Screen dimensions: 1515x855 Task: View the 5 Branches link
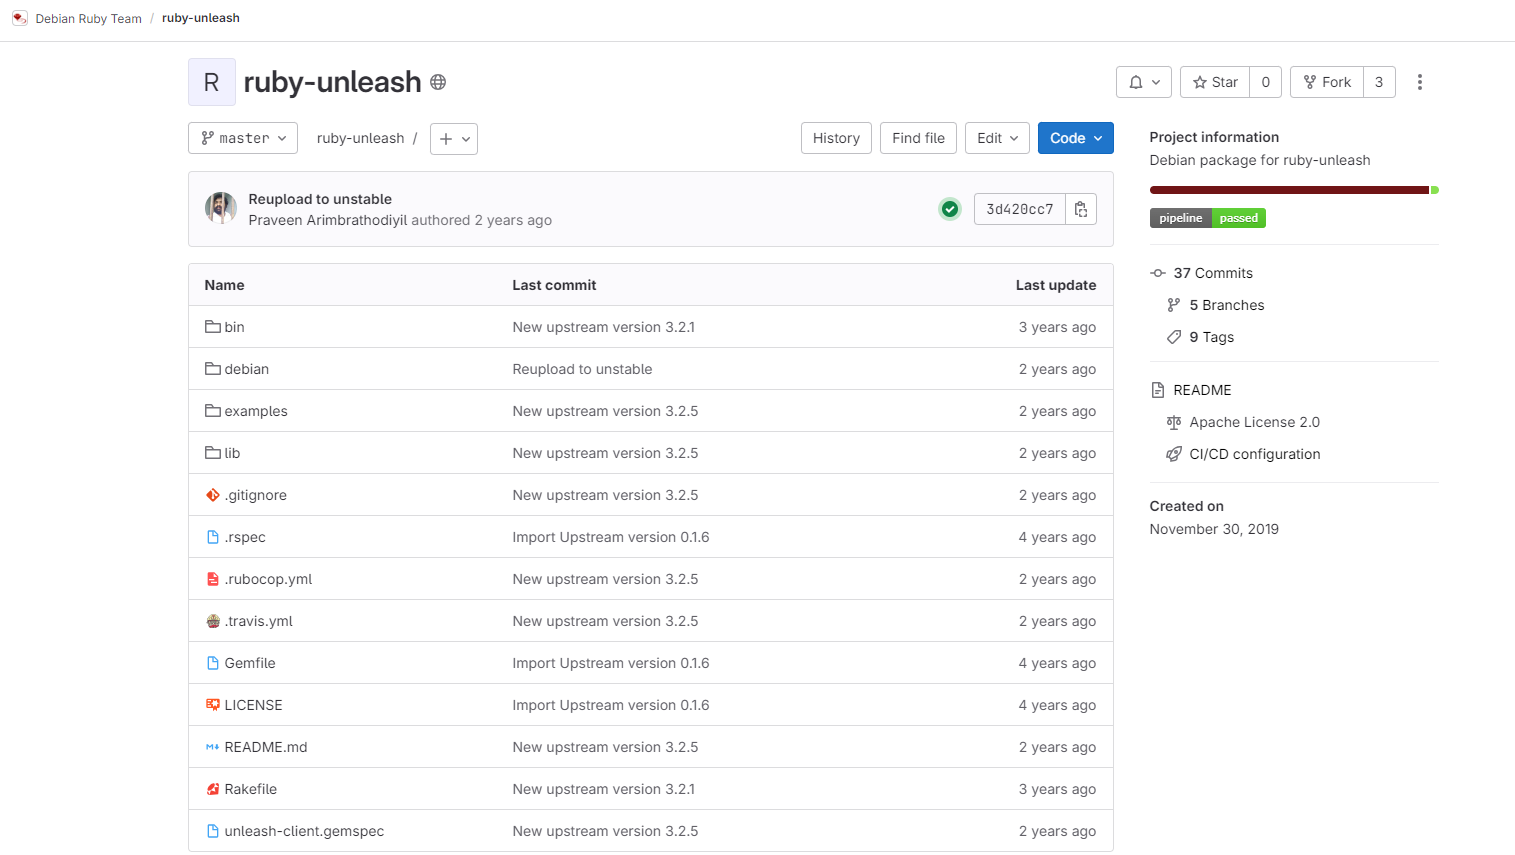coord(1227,305)
